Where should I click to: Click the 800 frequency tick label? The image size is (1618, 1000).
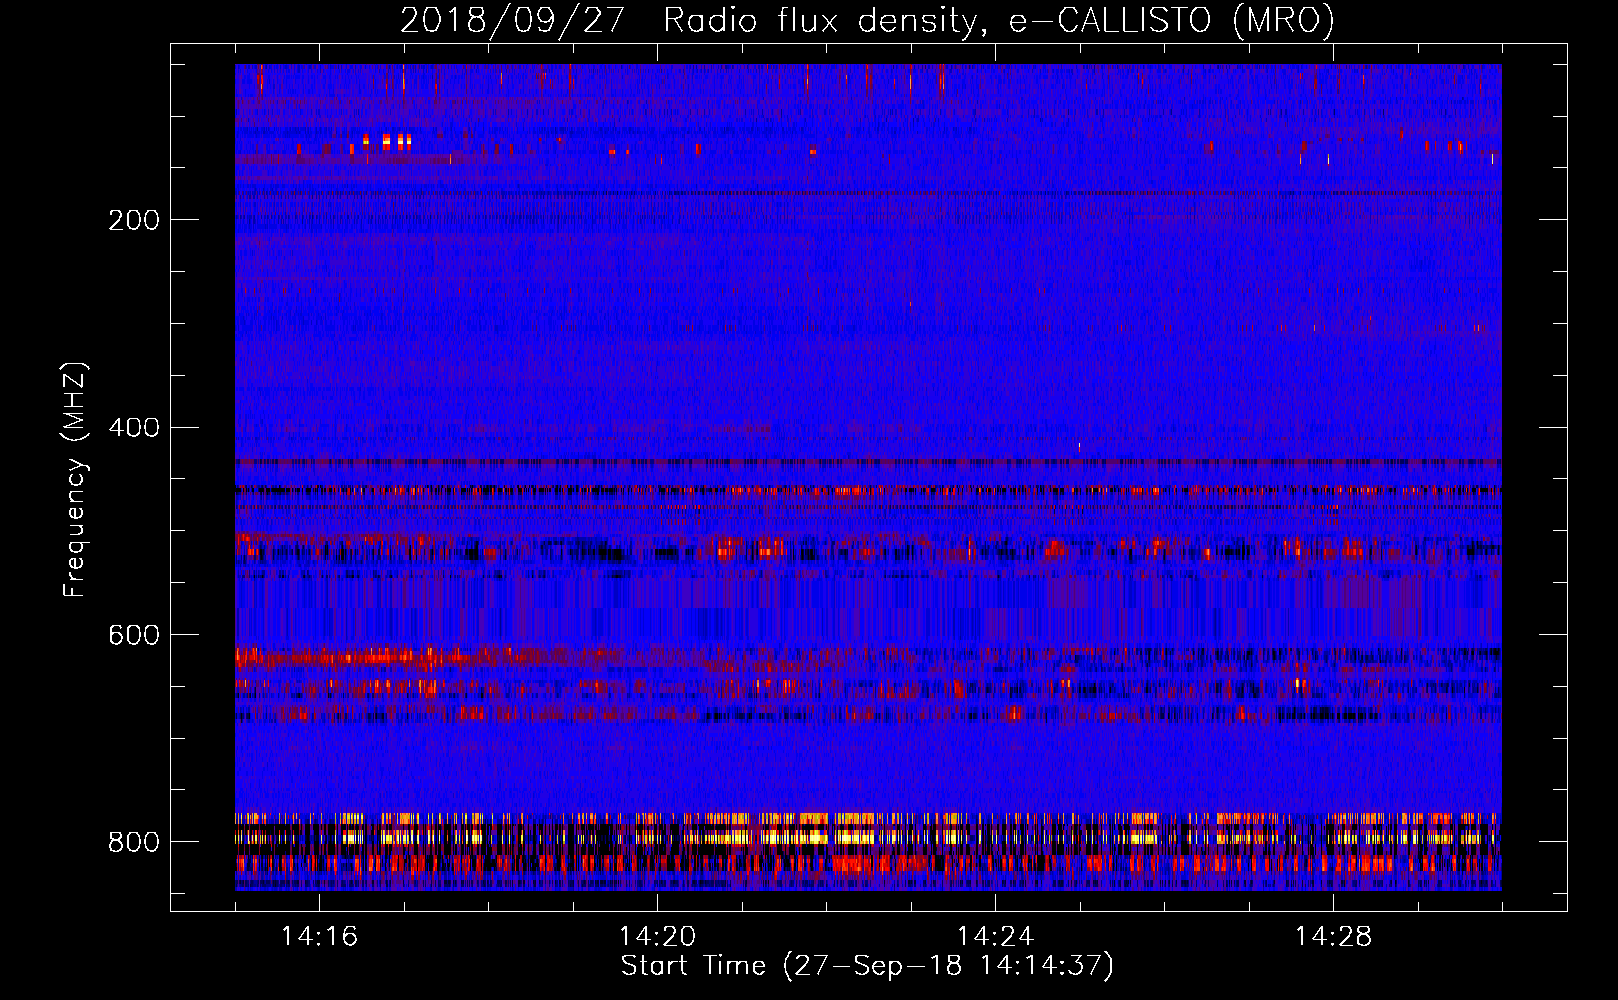pos(133,842)
